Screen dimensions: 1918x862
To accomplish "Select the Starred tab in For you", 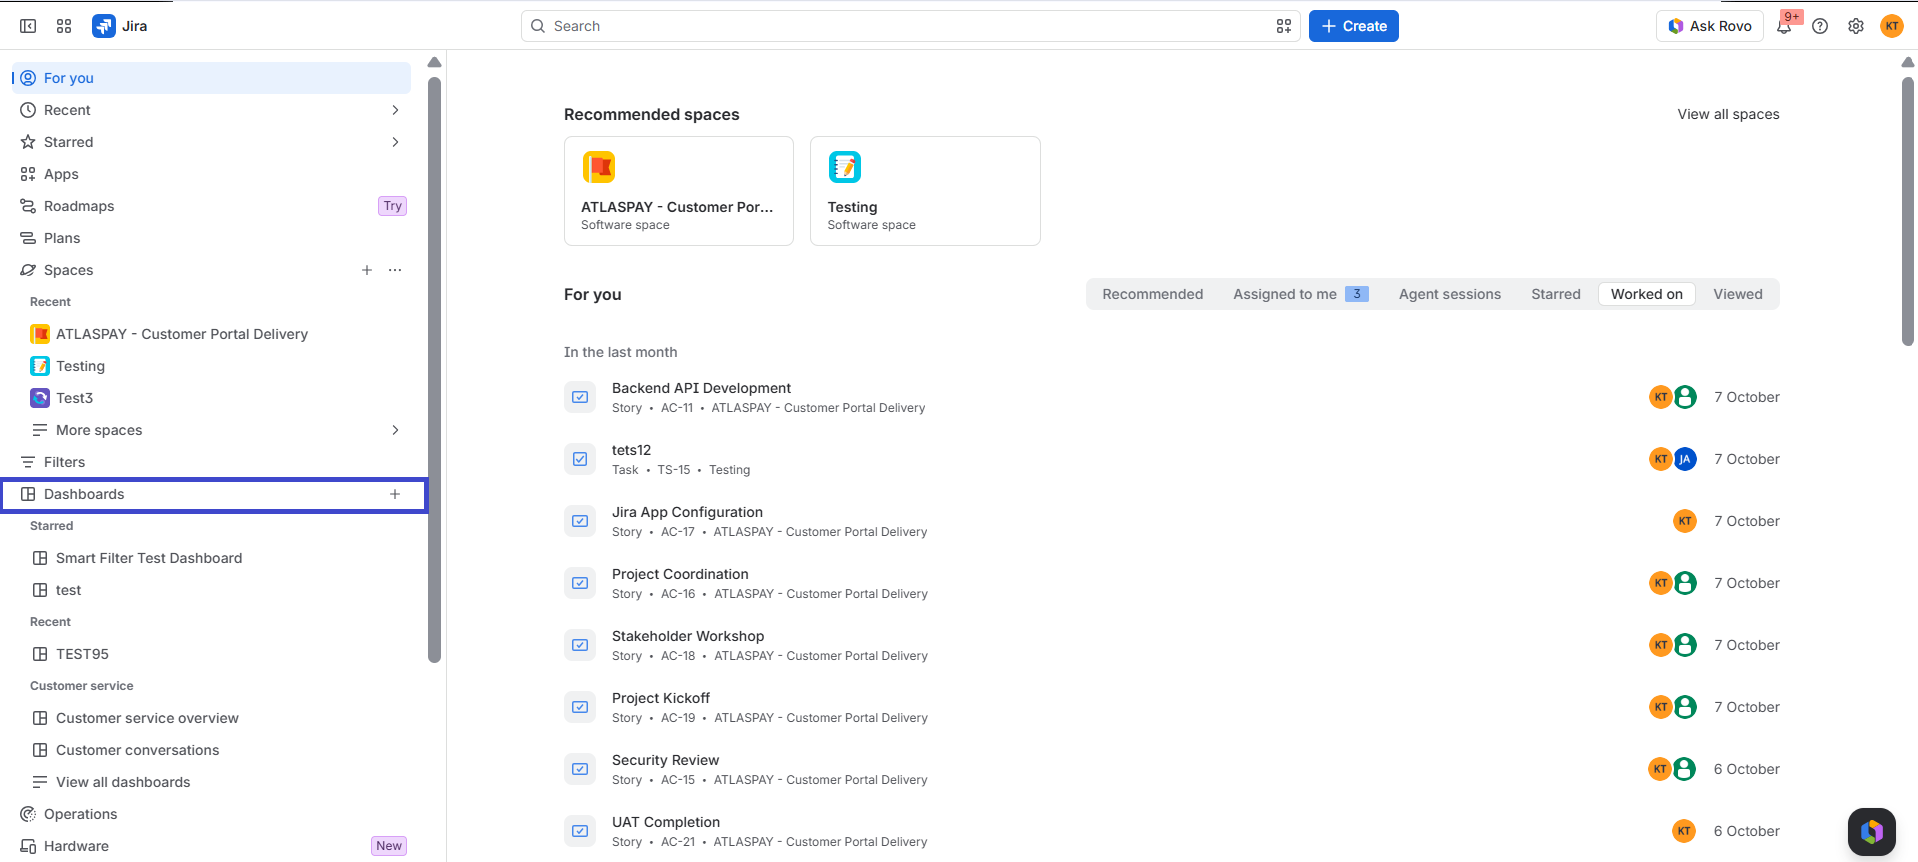I will point(1555,294).
